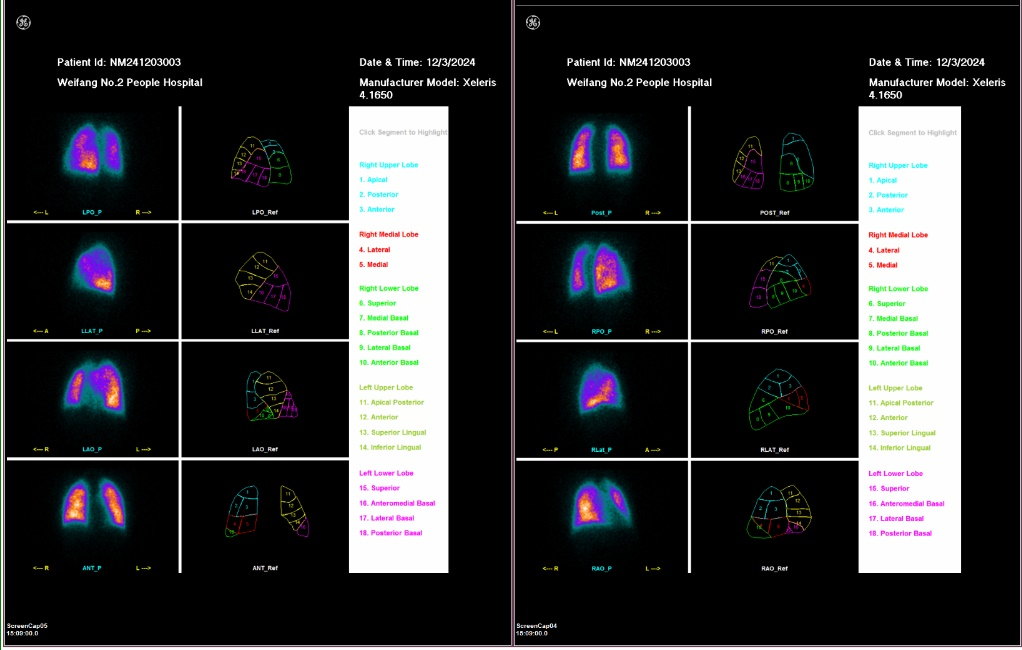
Task: Click 'Right Medial Lobe' heading in ScreenCap05 panel
Action: click(x=388, y=234)
